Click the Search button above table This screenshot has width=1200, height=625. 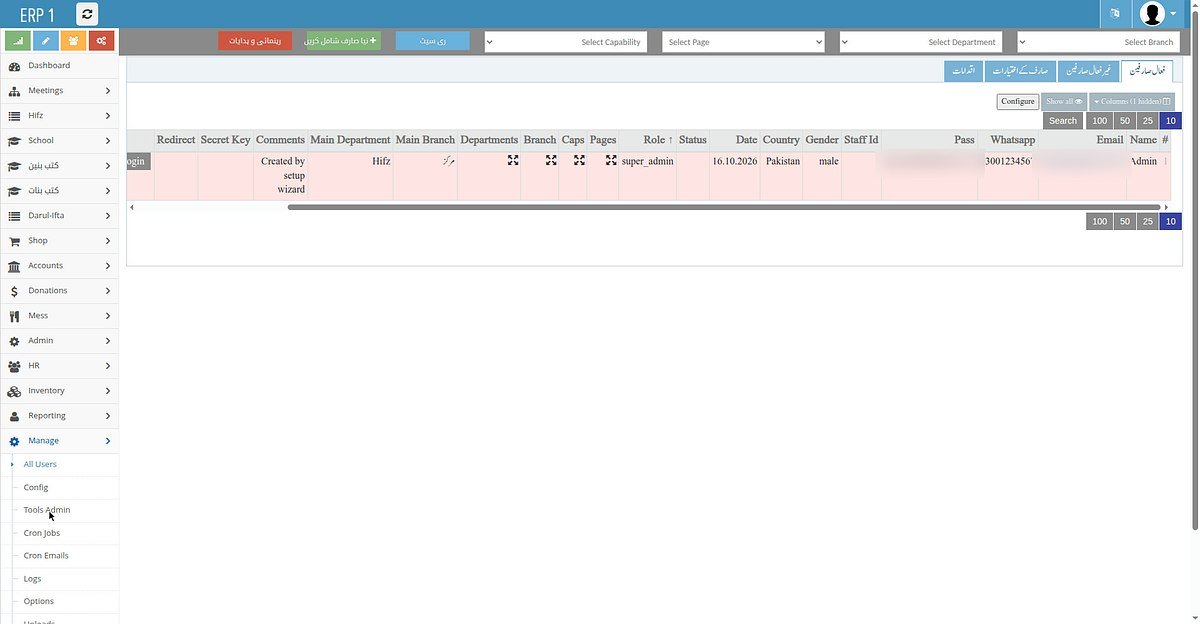1063,120
